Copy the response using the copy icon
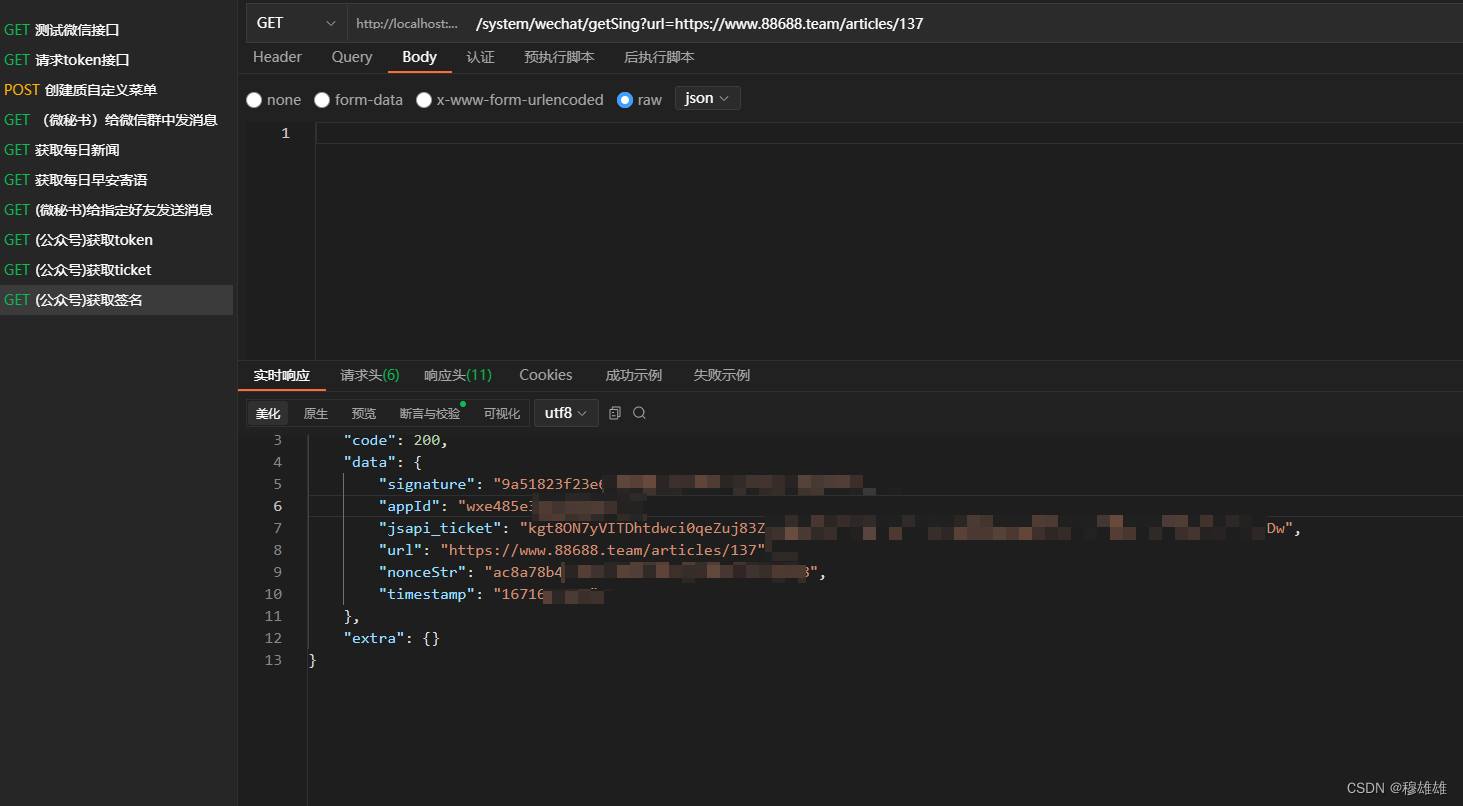The image size is (1463, 806). 615,413
